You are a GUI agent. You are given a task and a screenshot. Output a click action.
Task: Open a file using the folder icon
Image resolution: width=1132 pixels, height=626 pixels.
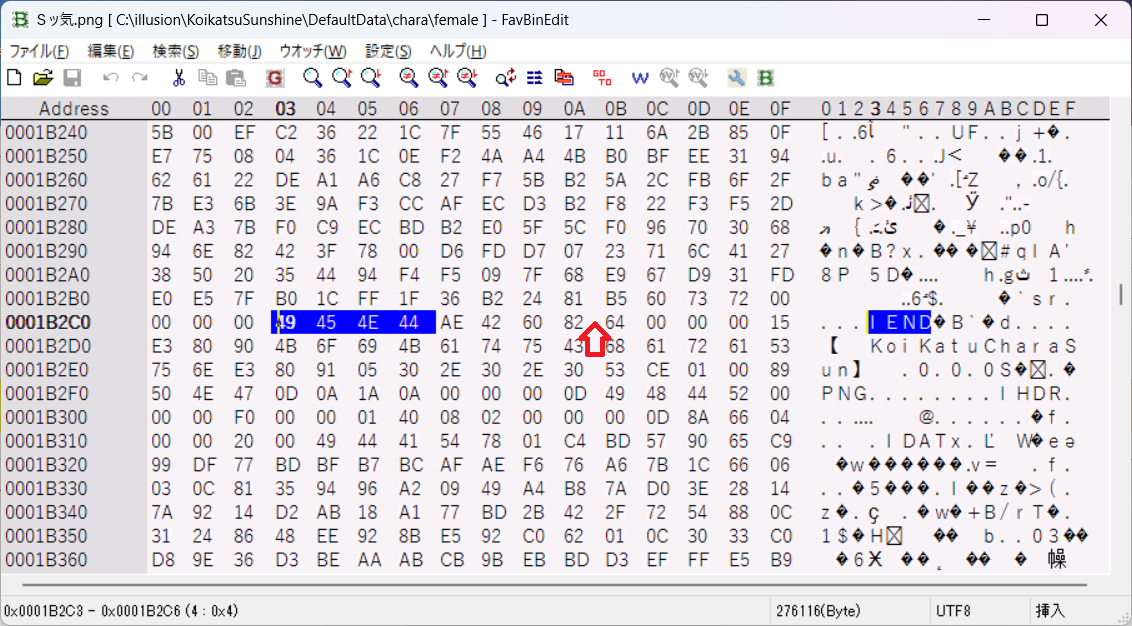pyautogui.click(x=43, y=77)
